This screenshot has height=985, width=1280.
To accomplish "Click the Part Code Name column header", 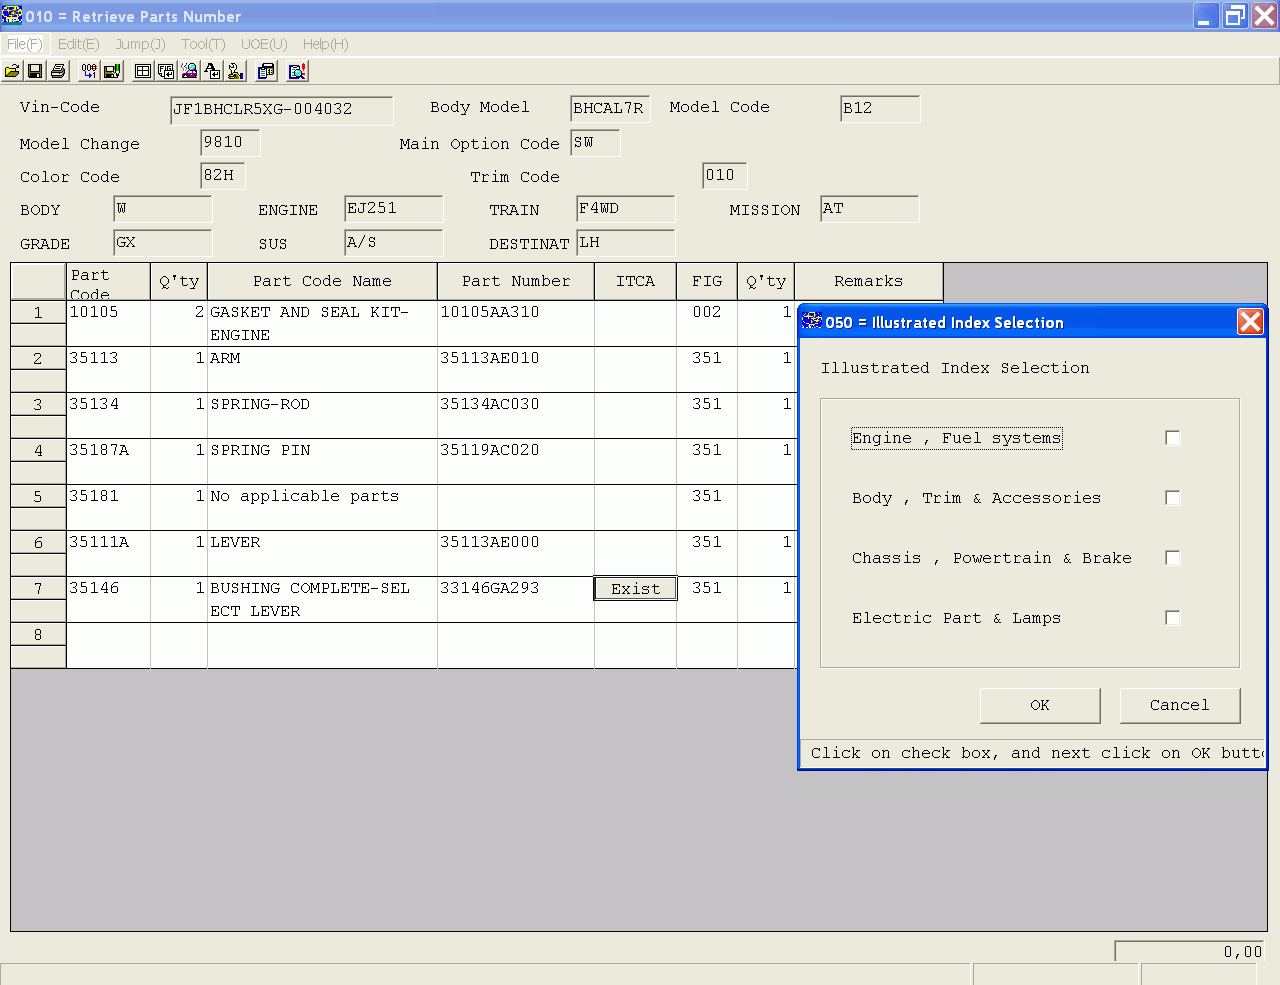I will click(x=322, y=281).
